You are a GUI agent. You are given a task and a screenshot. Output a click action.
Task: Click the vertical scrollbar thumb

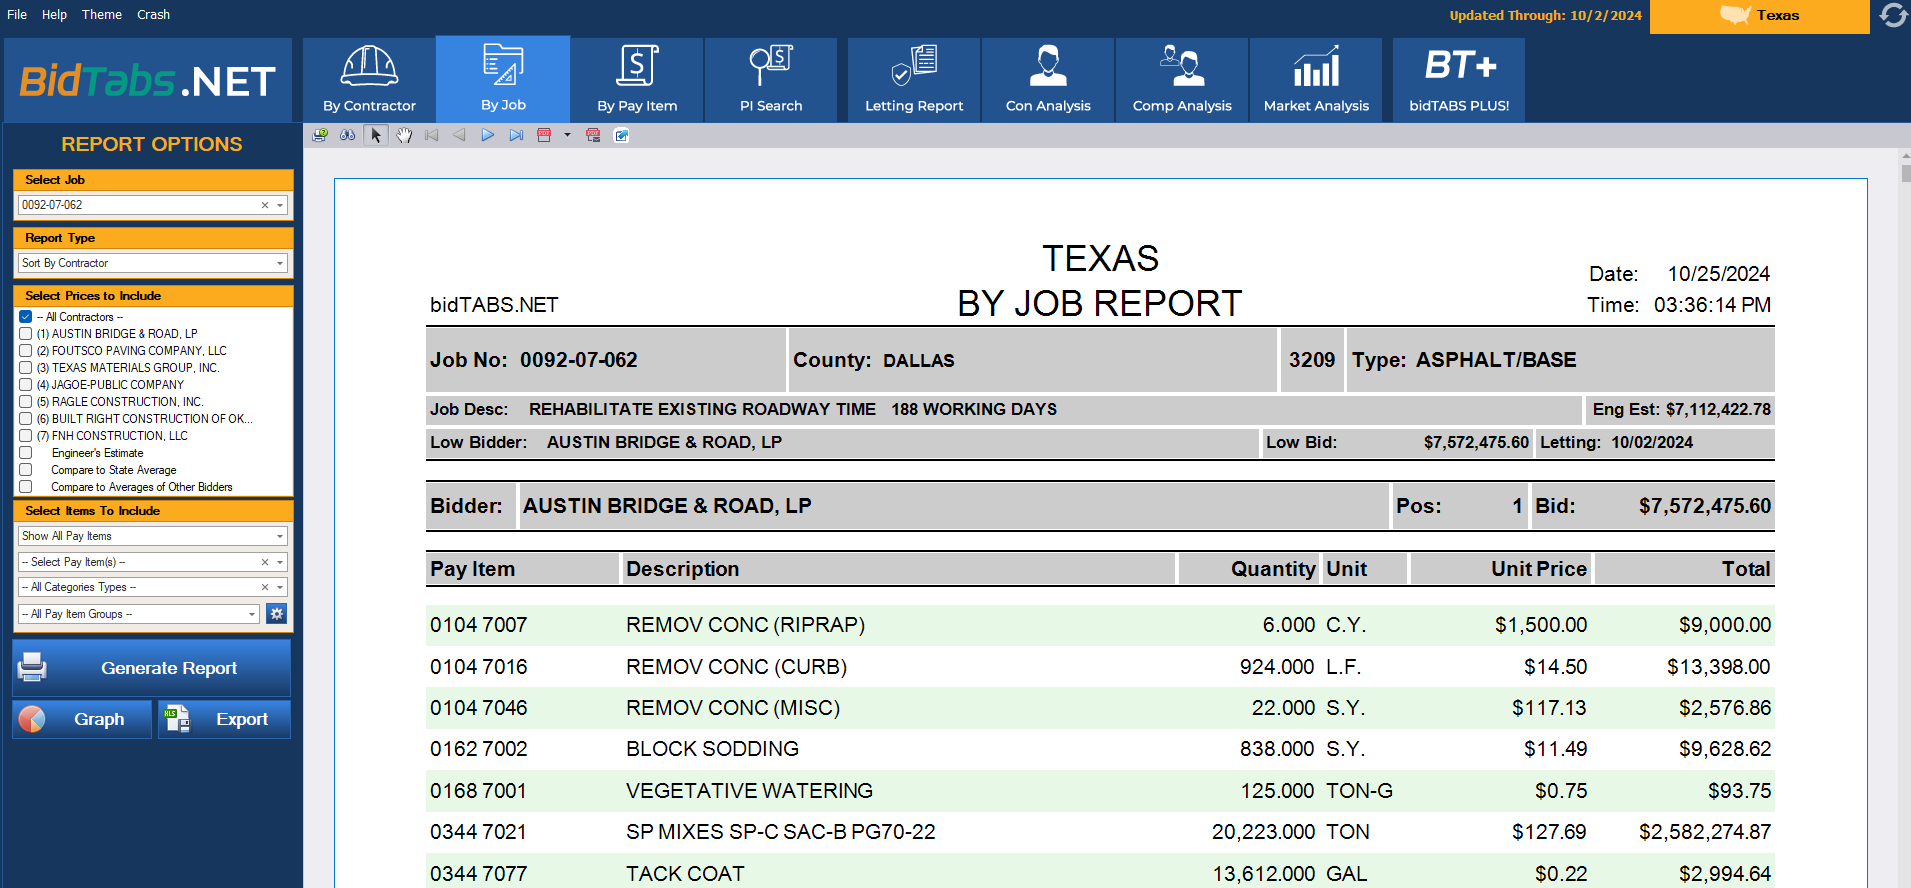[1906, 173]
